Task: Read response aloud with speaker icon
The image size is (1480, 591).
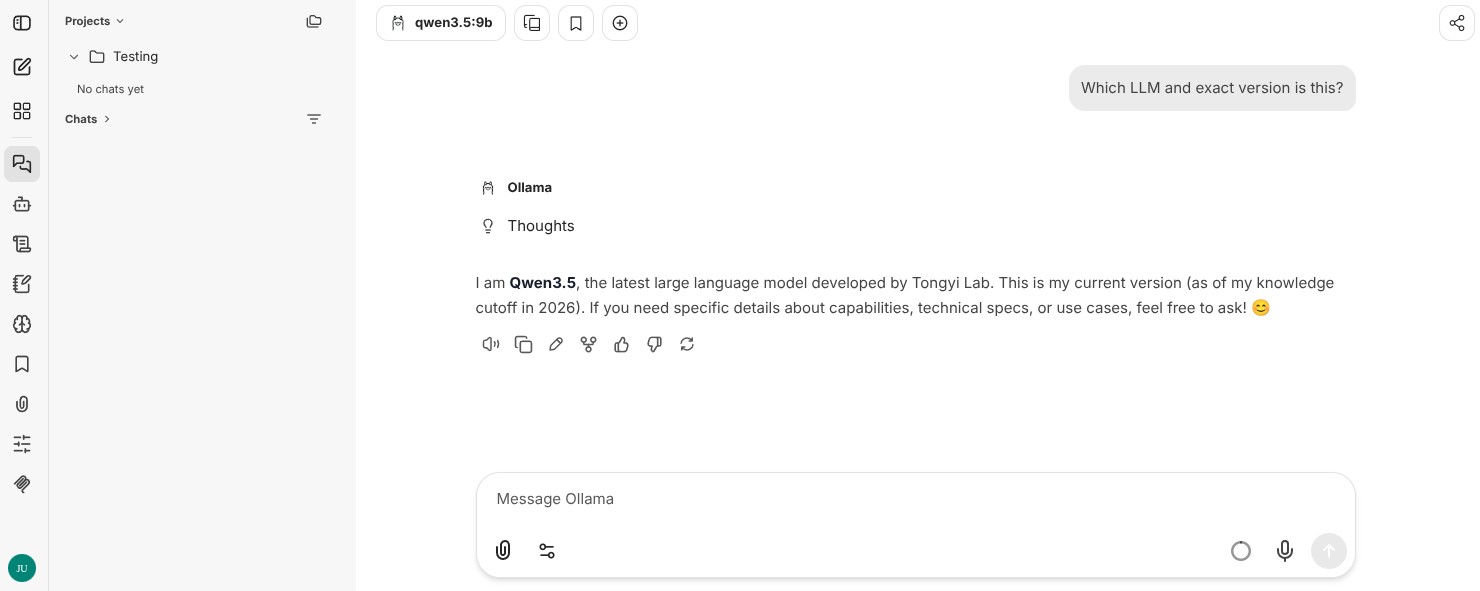Action: point(490,344)
